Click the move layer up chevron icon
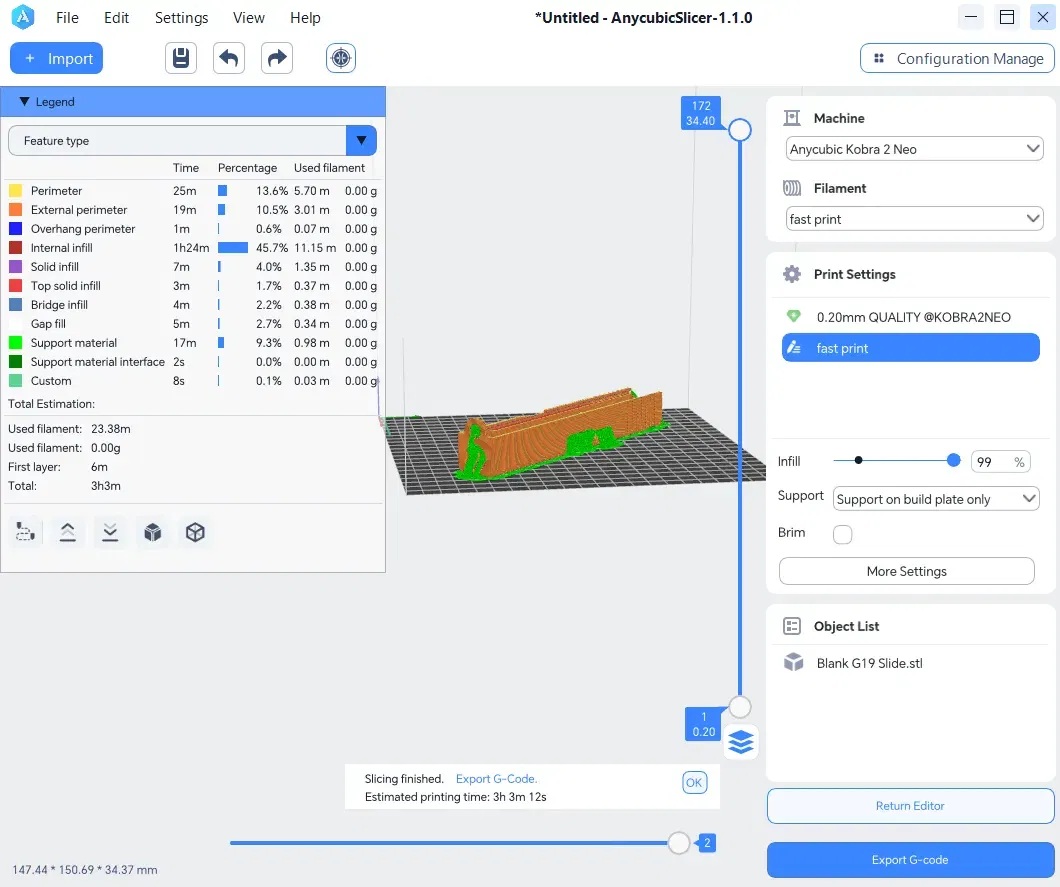Image resolution: width=1060 pixels, height=887 pixels. pos(68,532)
